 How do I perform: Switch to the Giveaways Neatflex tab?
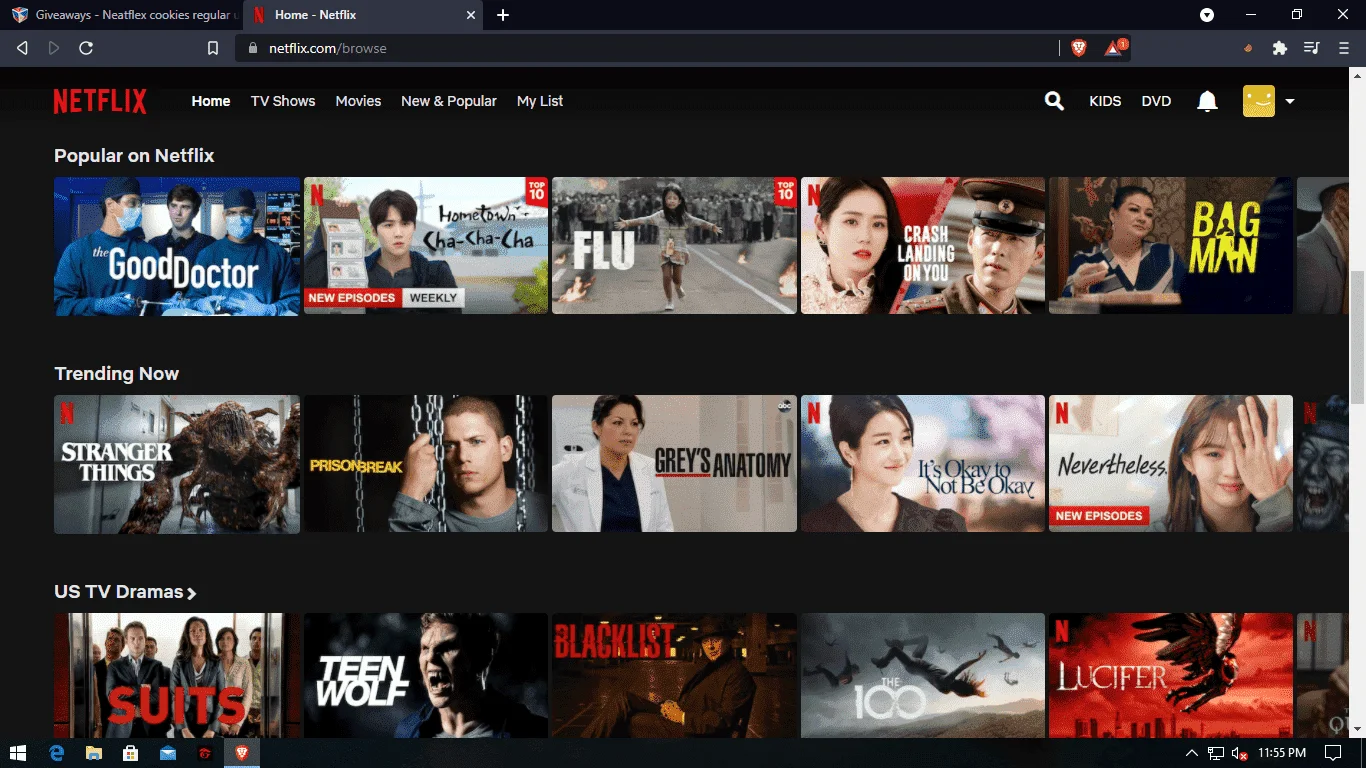[x=123, y=15]
